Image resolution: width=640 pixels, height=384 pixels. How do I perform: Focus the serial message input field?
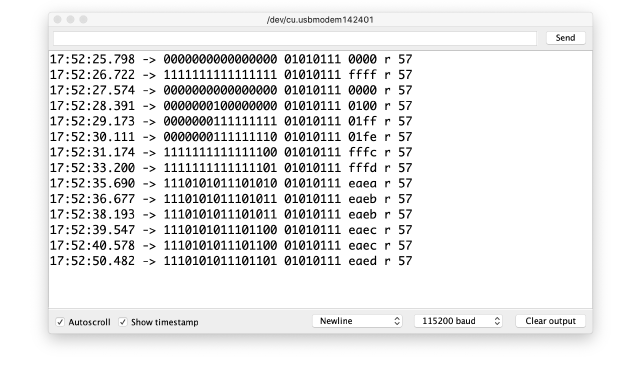(295, 38)
